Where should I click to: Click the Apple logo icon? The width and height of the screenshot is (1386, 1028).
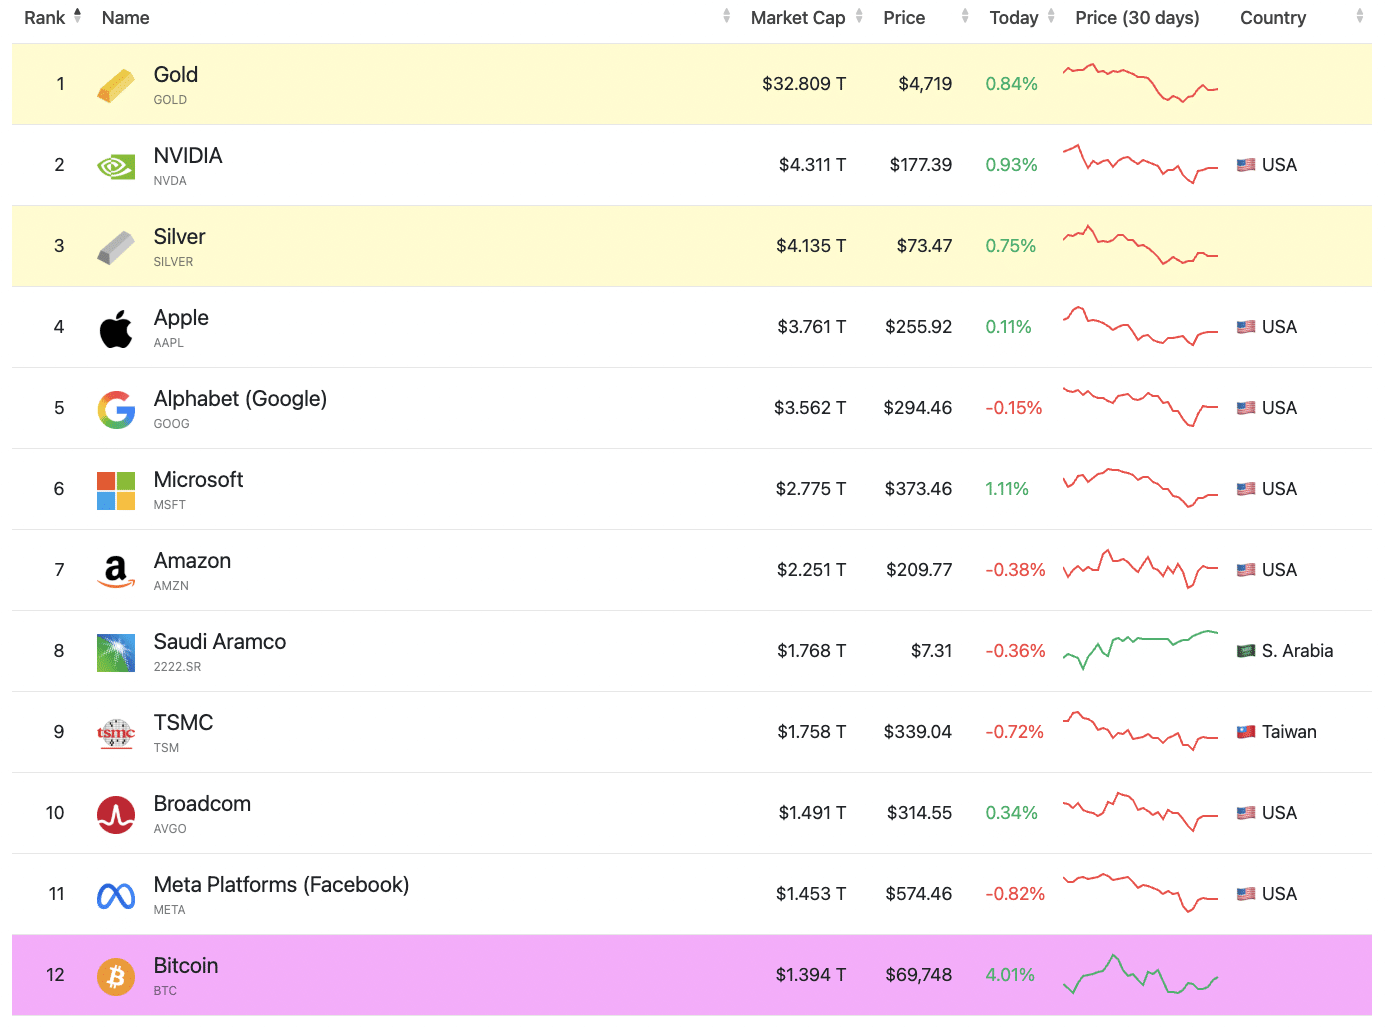pos(116,328)
